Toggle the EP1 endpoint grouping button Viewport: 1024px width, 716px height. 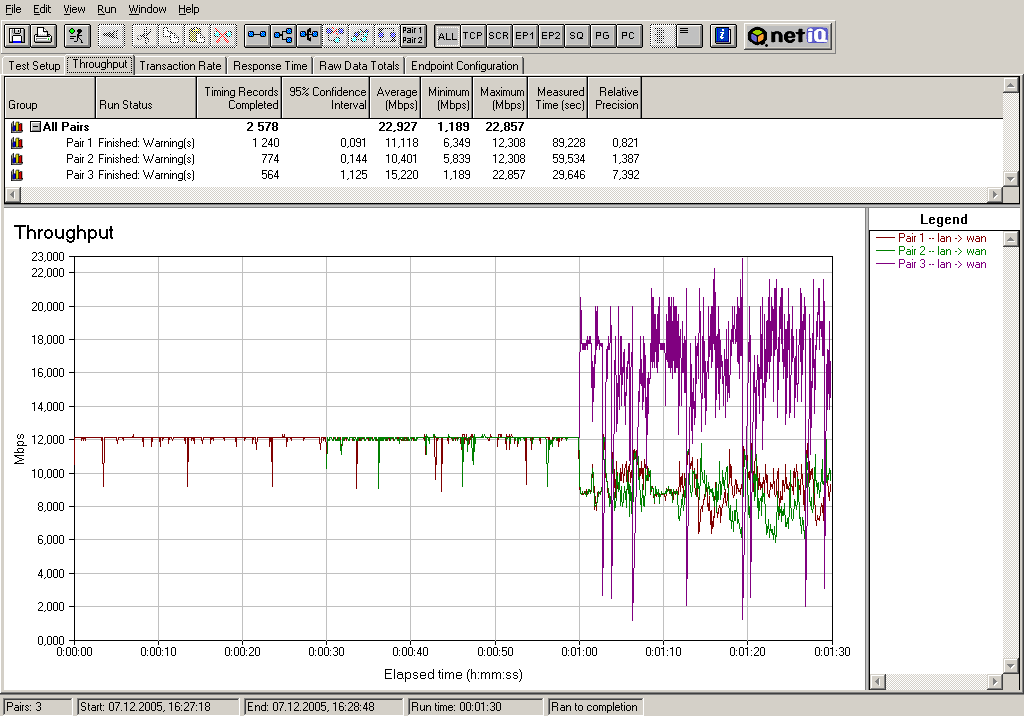pos(524,36)
